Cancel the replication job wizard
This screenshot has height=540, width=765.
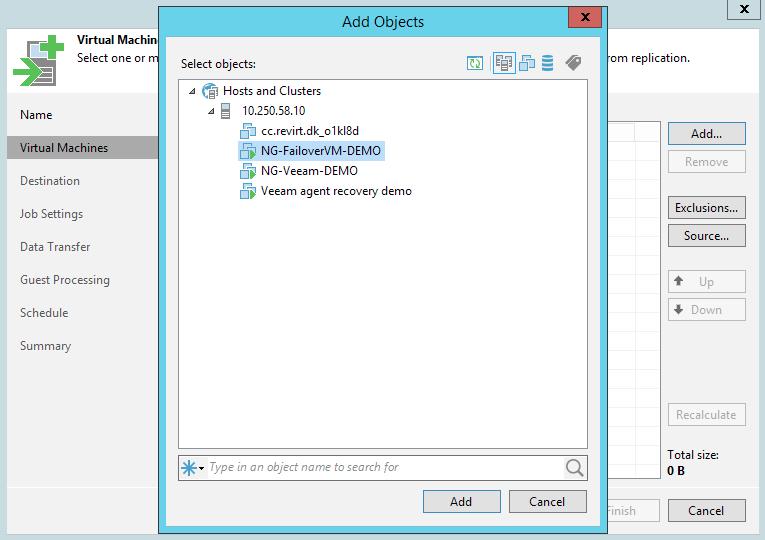706,511
